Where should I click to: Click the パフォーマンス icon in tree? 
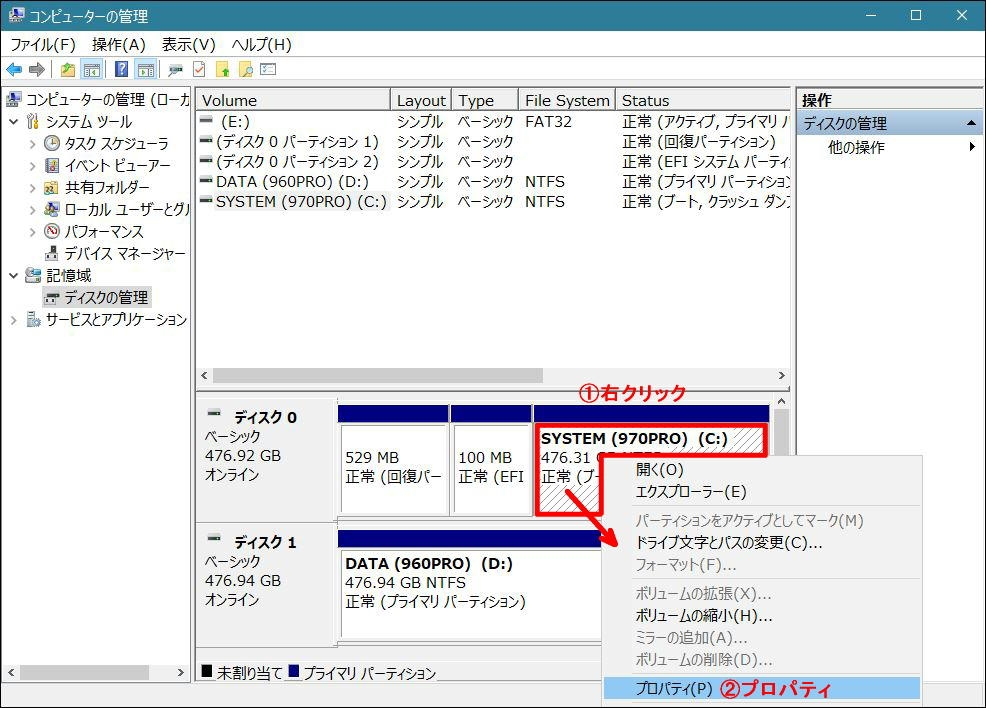(52, 231)
